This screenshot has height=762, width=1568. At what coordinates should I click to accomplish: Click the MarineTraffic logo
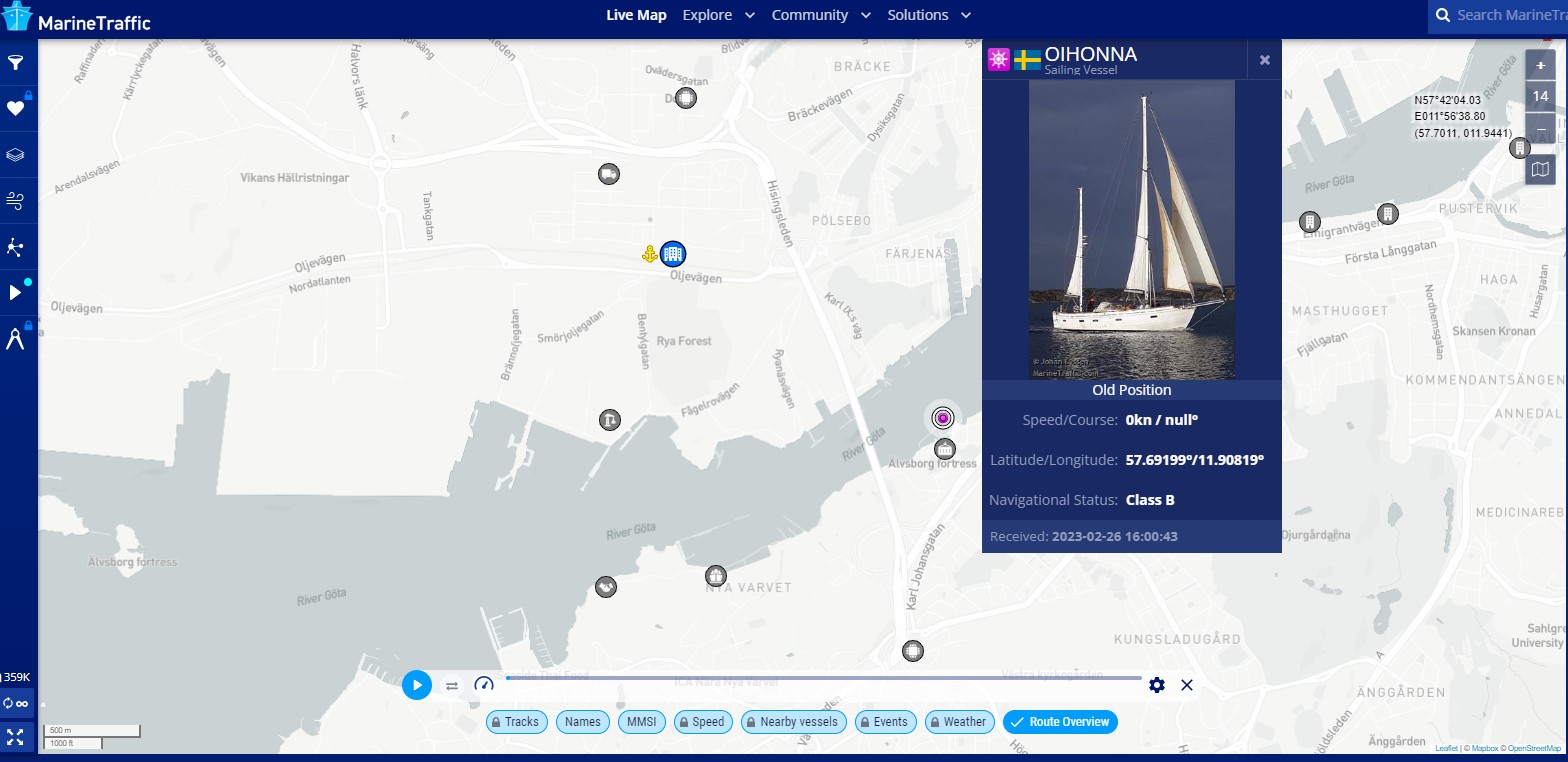pos(77,19)
